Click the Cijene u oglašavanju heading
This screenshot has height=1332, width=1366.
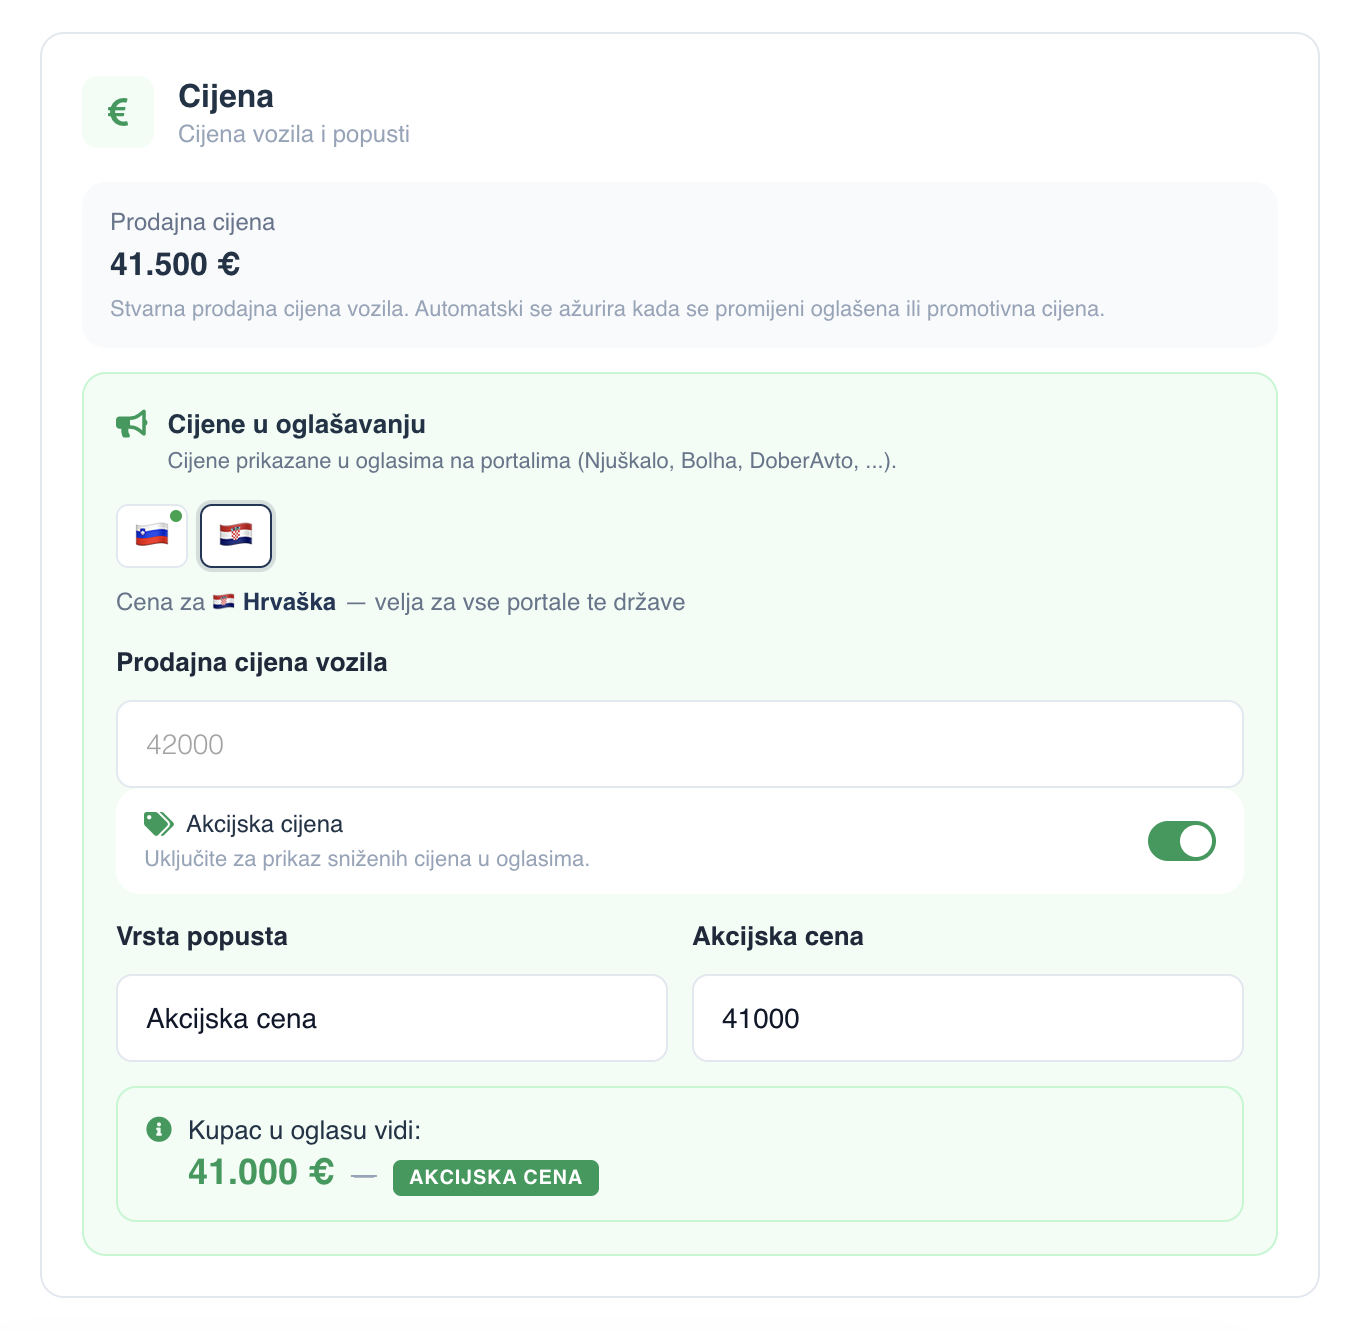click(x=297, y=424)
